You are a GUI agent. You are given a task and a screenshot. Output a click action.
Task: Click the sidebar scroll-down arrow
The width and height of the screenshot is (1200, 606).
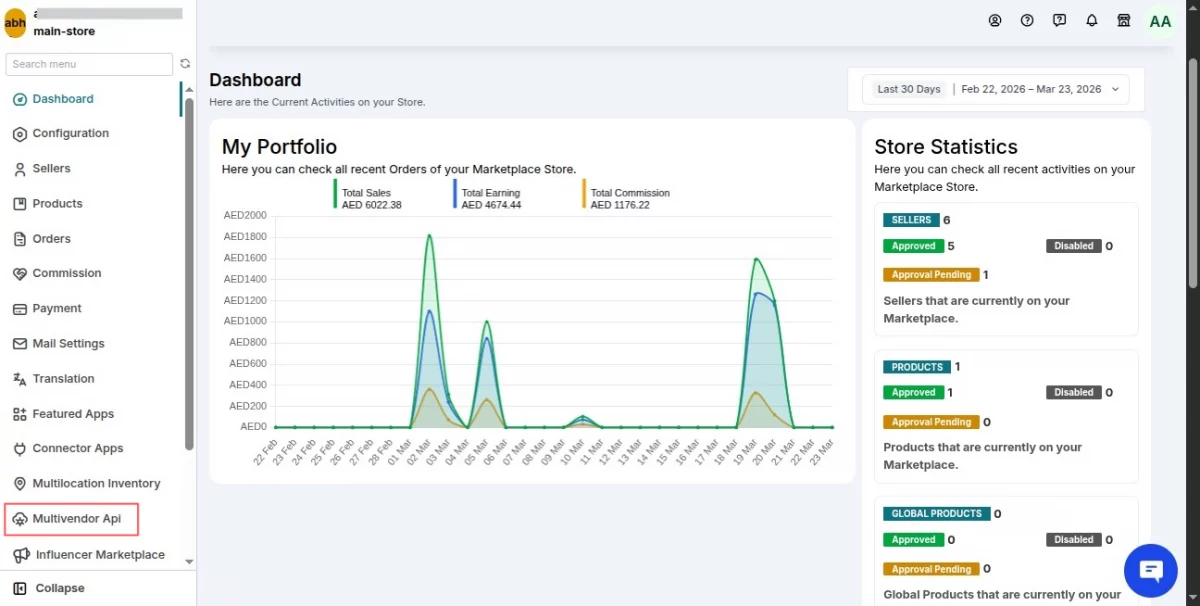(189, 563)
